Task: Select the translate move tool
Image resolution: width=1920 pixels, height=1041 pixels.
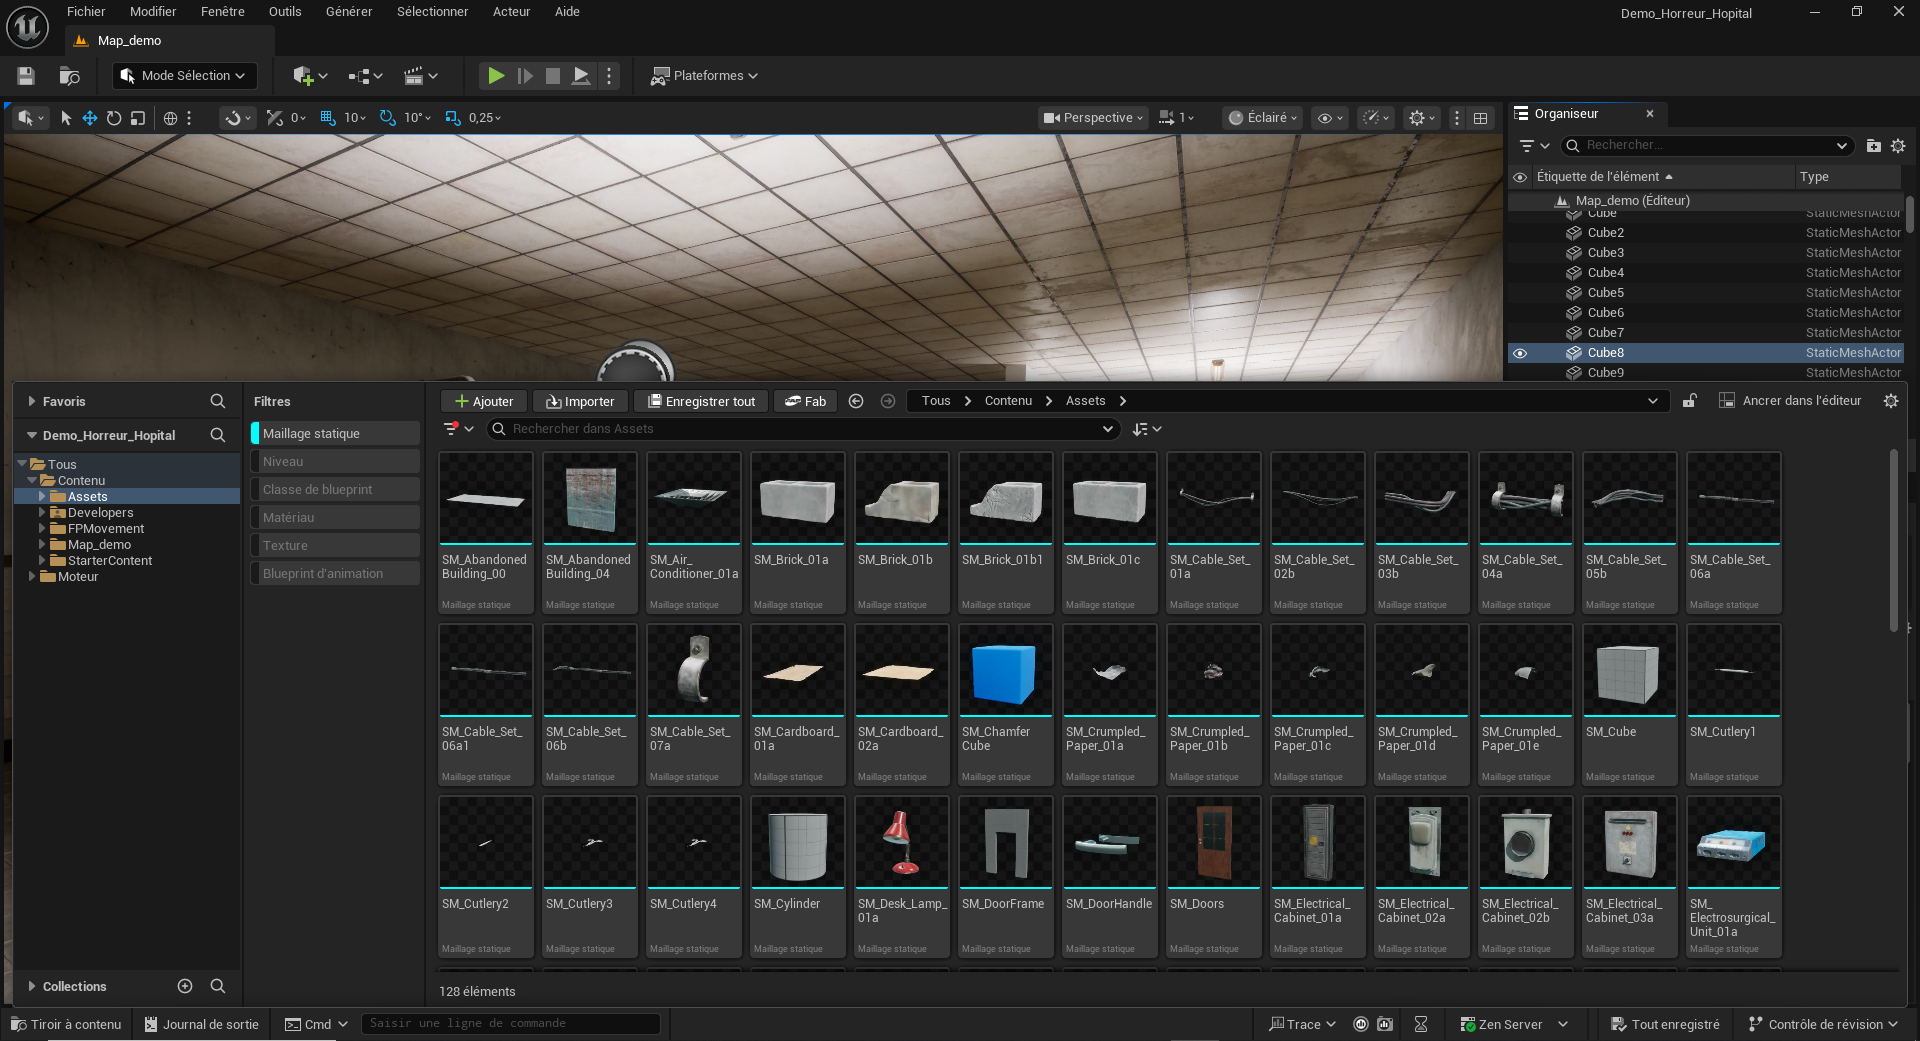Action: [90, 118]
